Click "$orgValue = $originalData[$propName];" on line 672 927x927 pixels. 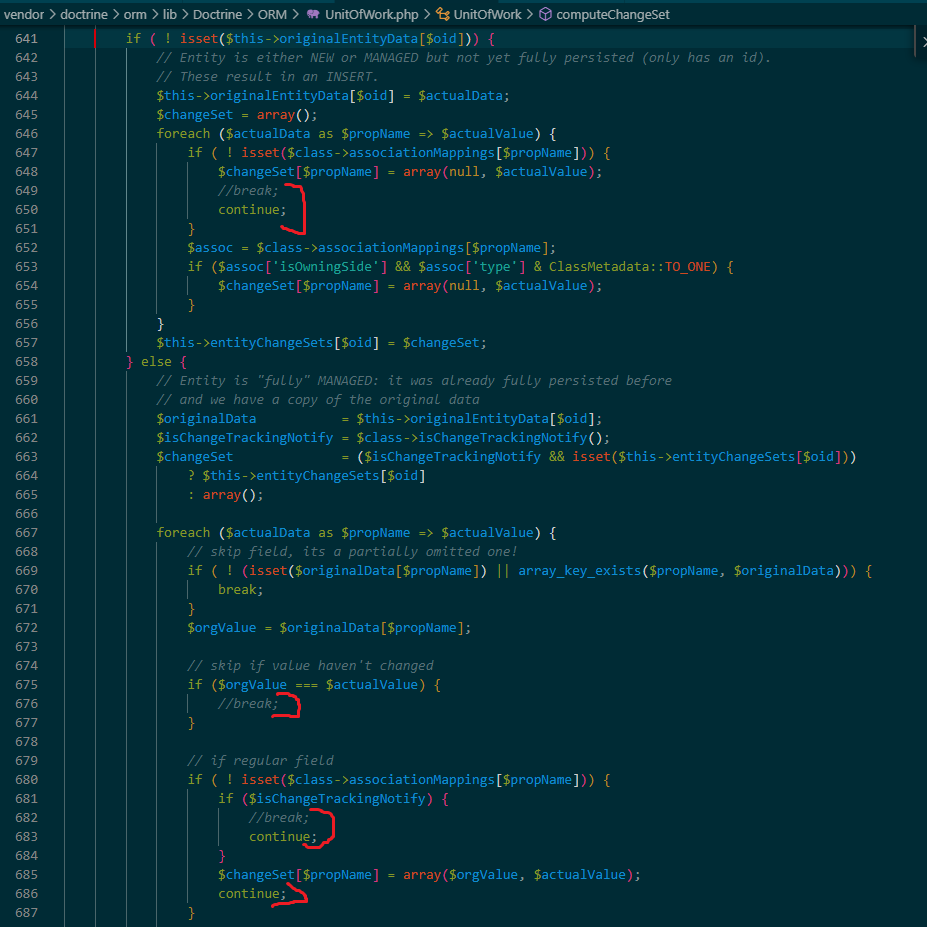coord(329,627)
